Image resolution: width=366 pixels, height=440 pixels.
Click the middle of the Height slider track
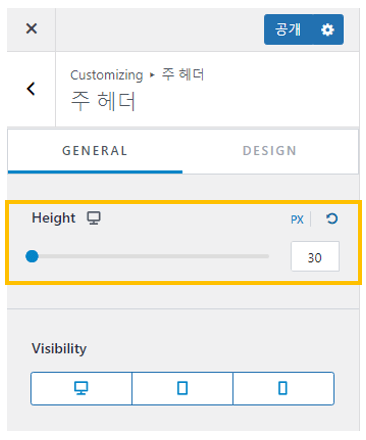148,256
